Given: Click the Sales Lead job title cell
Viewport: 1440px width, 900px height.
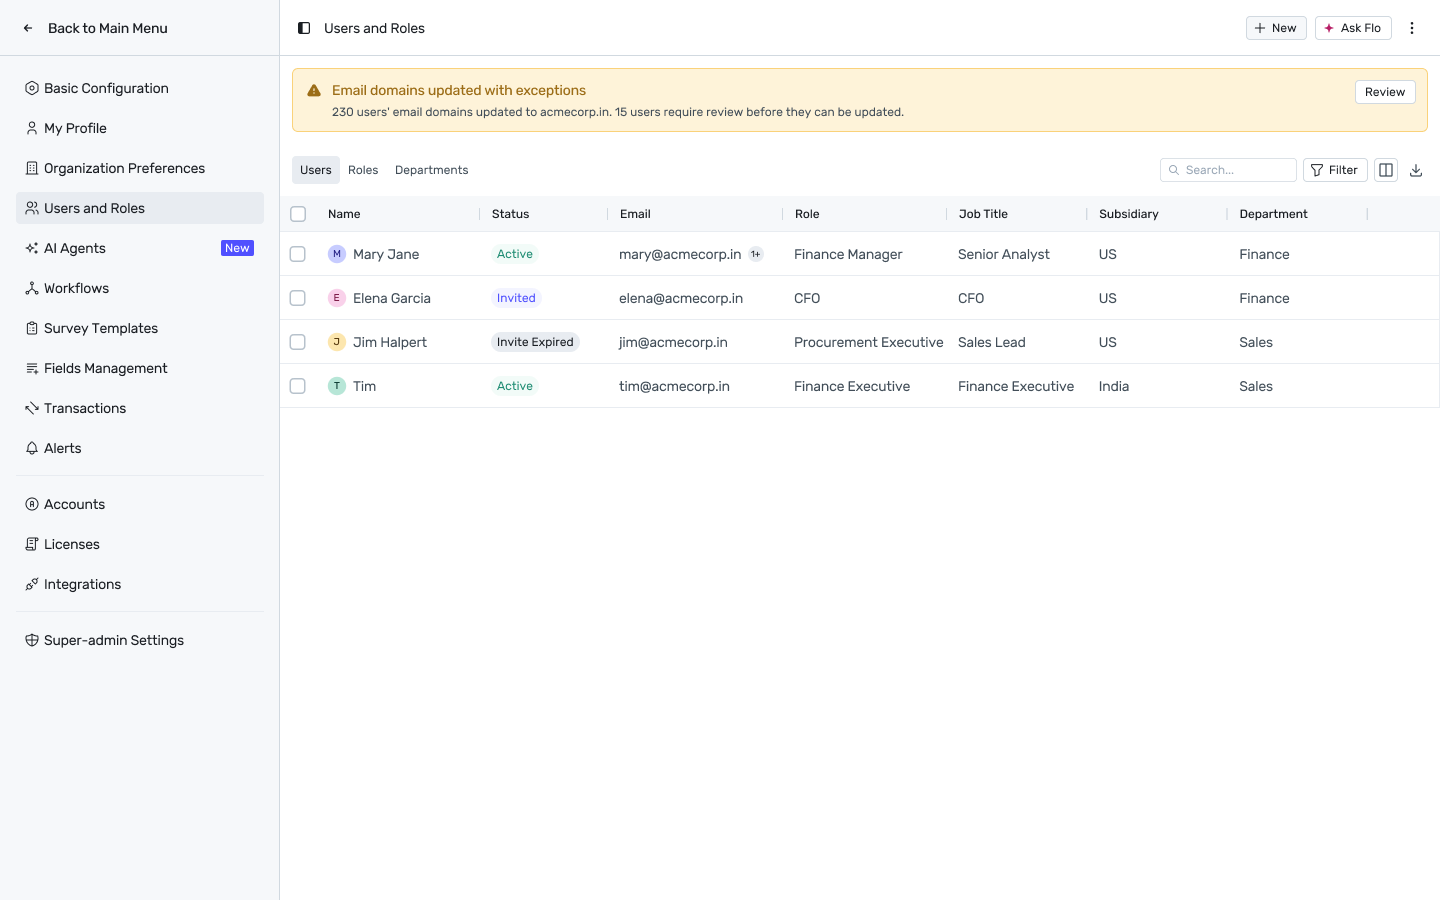Looking at the screenshot, I should [x=992, y=342].
